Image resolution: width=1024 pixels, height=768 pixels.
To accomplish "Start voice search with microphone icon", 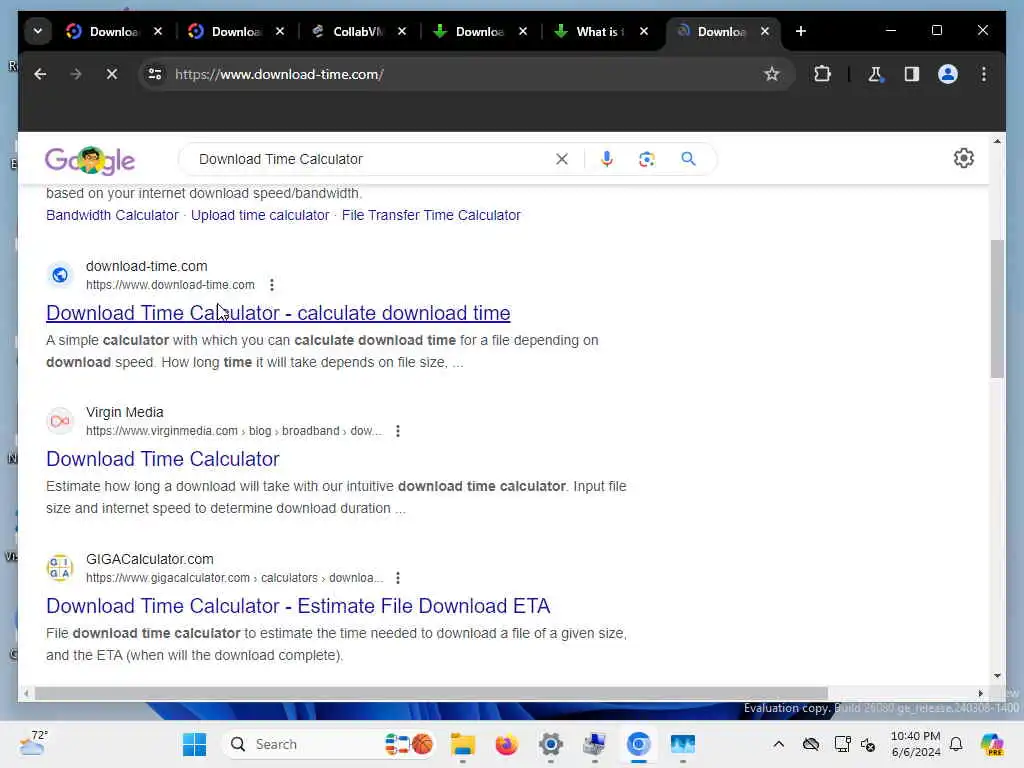I will click(x=607, y=159).
